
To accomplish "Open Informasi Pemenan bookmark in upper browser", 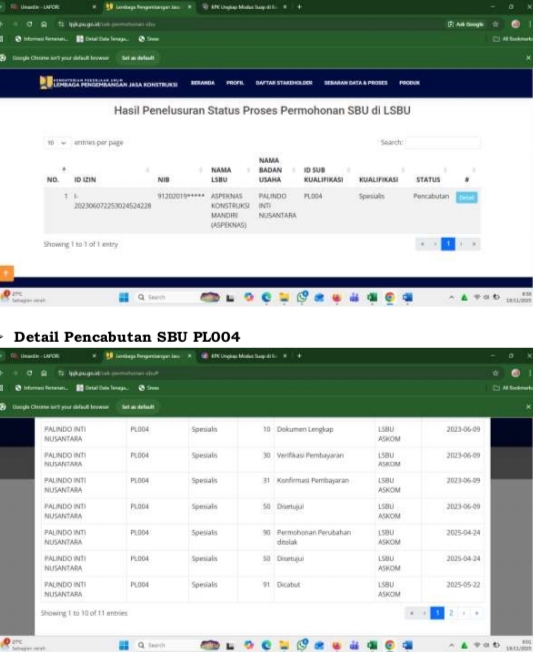I will 41,39.
